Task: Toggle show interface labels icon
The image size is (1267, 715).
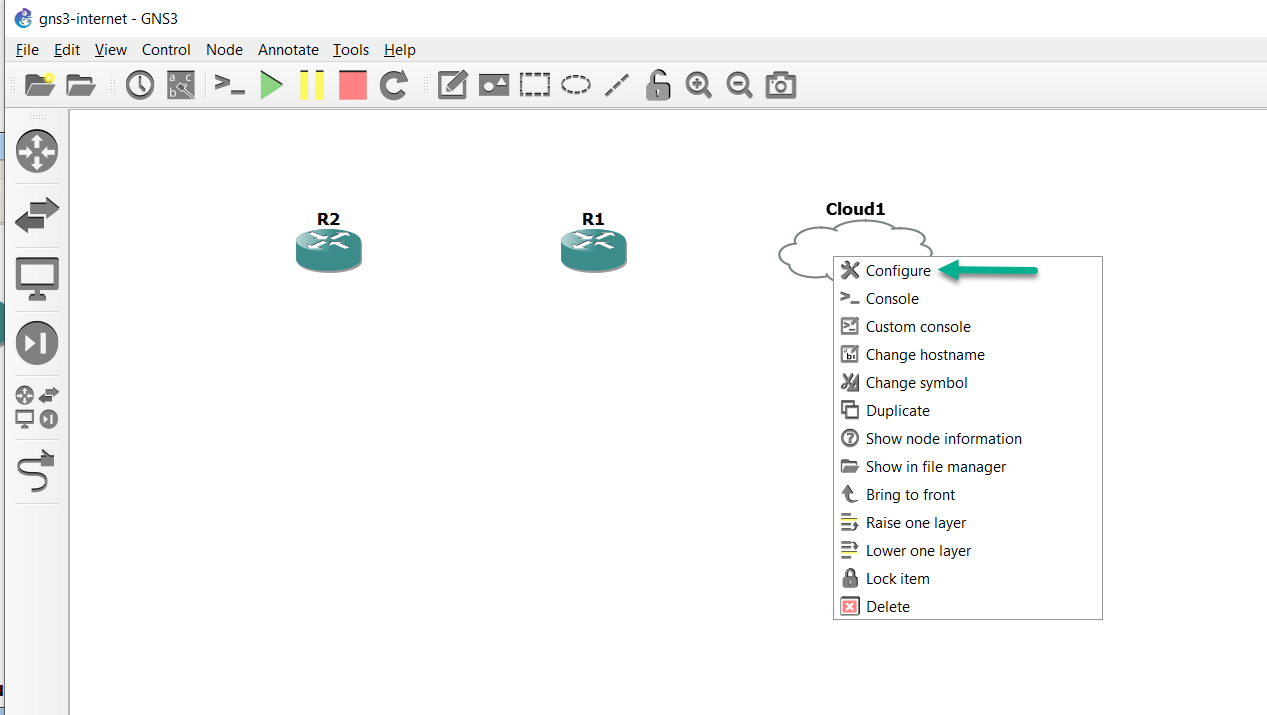Action: (181, 85)
